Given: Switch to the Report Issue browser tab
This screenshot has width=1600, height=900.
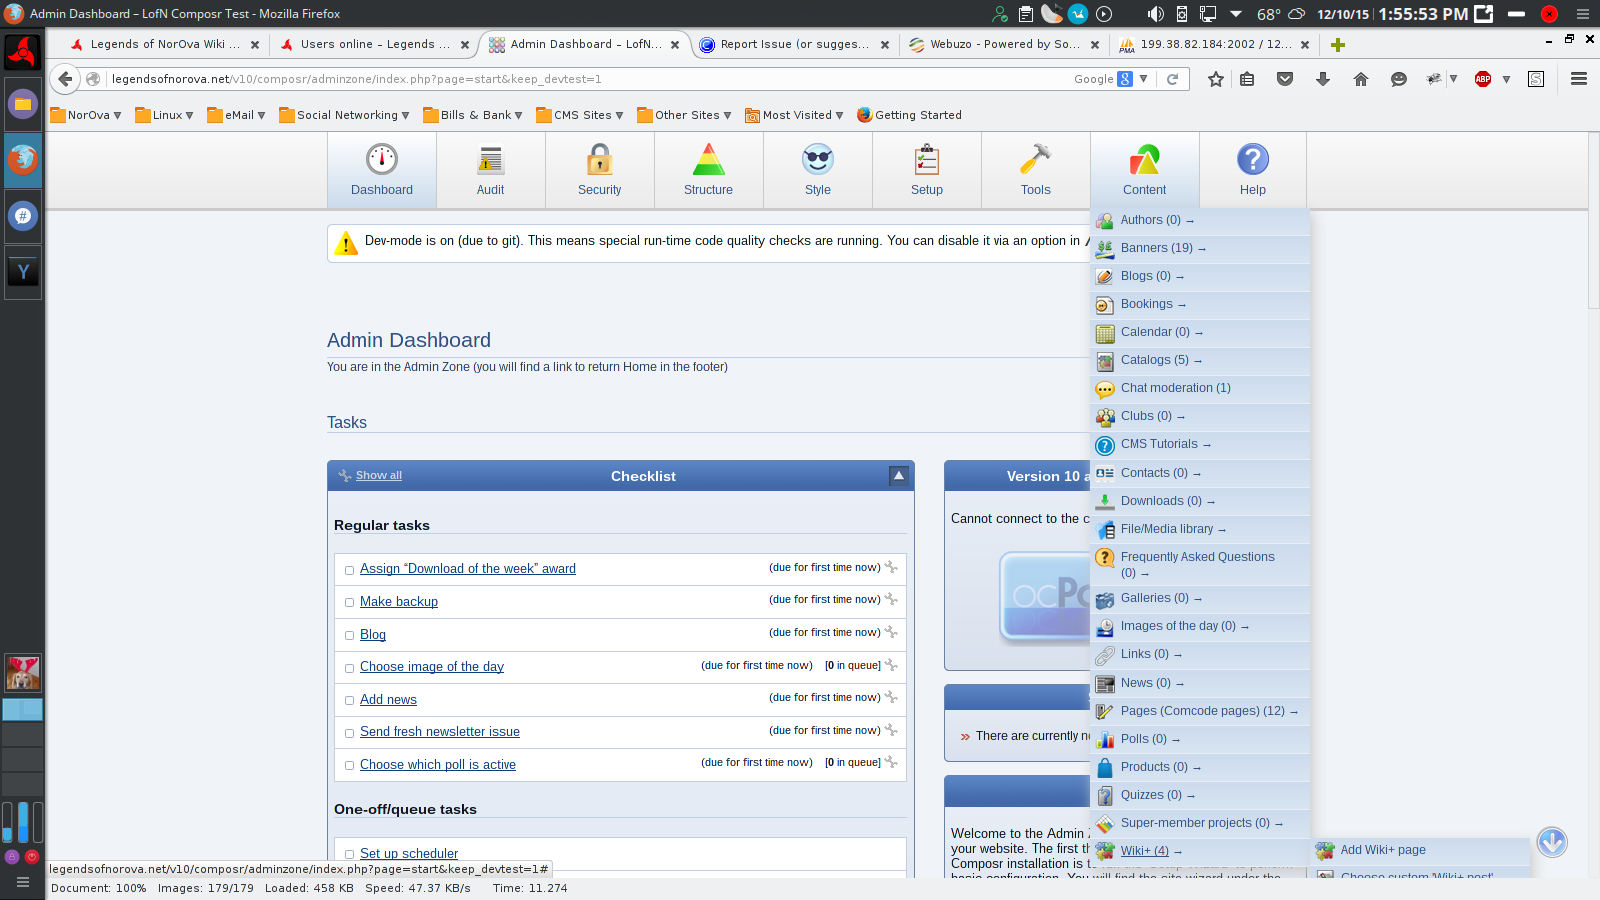Looking at the screenshot, I should pos(793,44).
